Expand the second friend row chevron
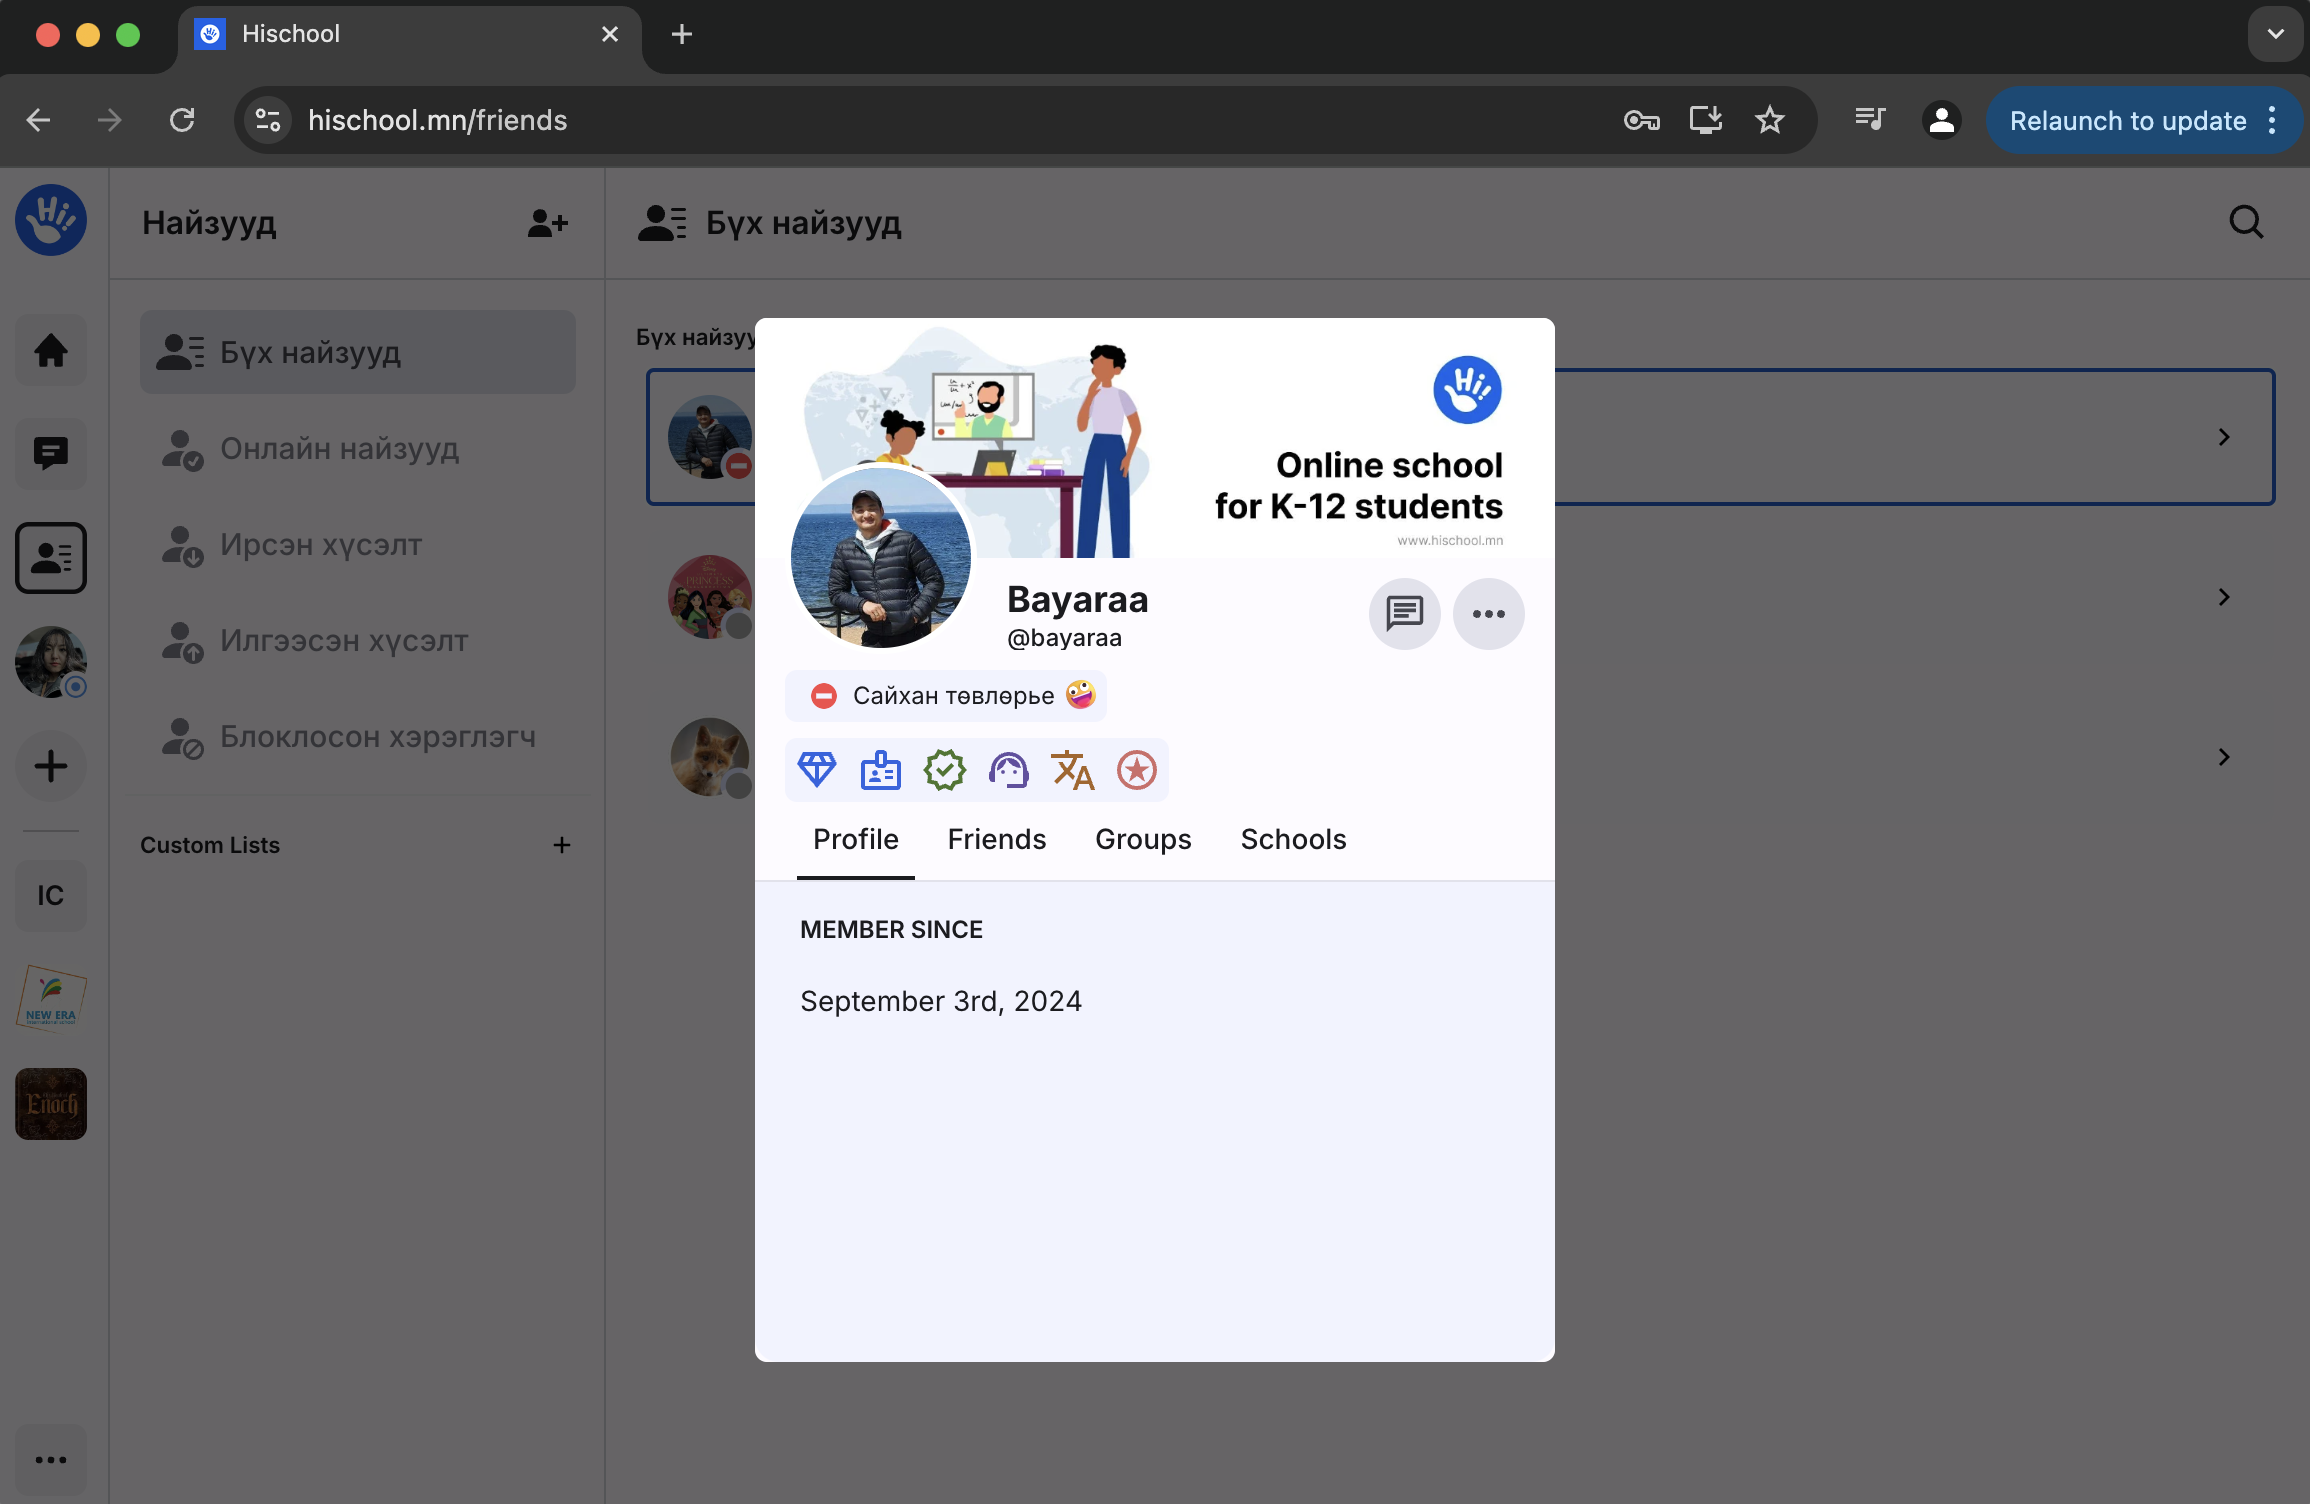This screenshot has height=1504, width=2310. click(2223, 597)
